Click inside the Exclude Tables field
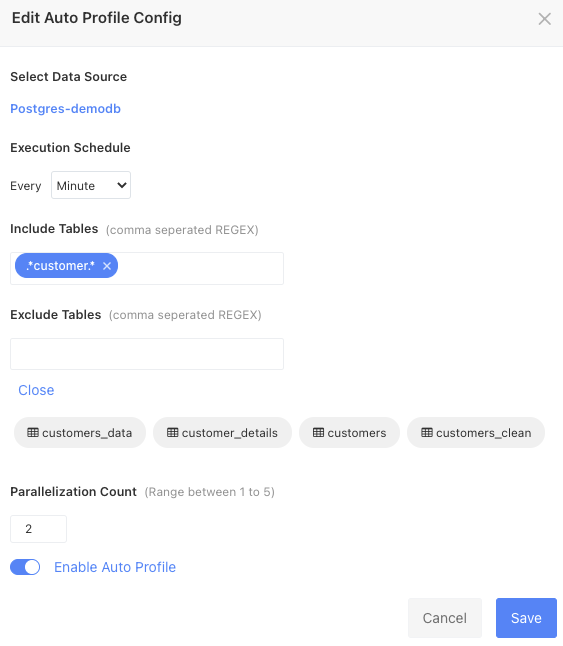 (x=147, y=354)
